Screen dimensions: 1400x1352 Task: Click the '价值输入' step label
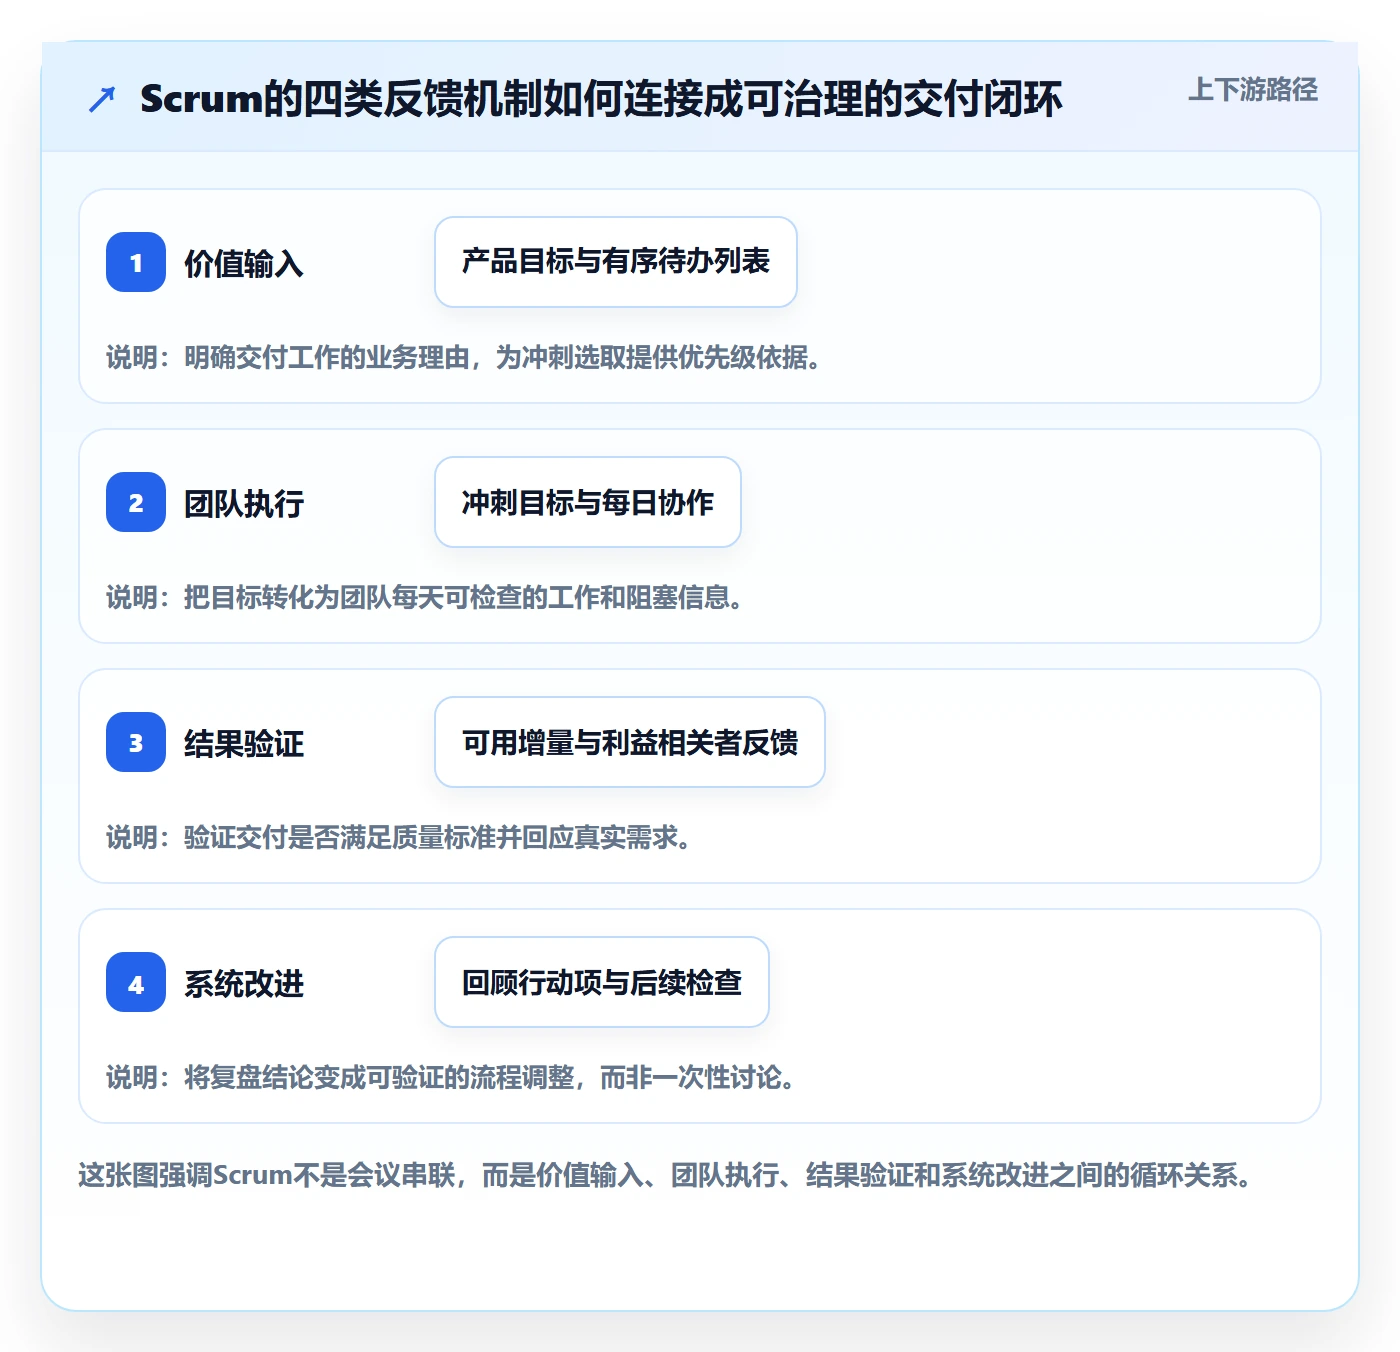tap(244, 263)
